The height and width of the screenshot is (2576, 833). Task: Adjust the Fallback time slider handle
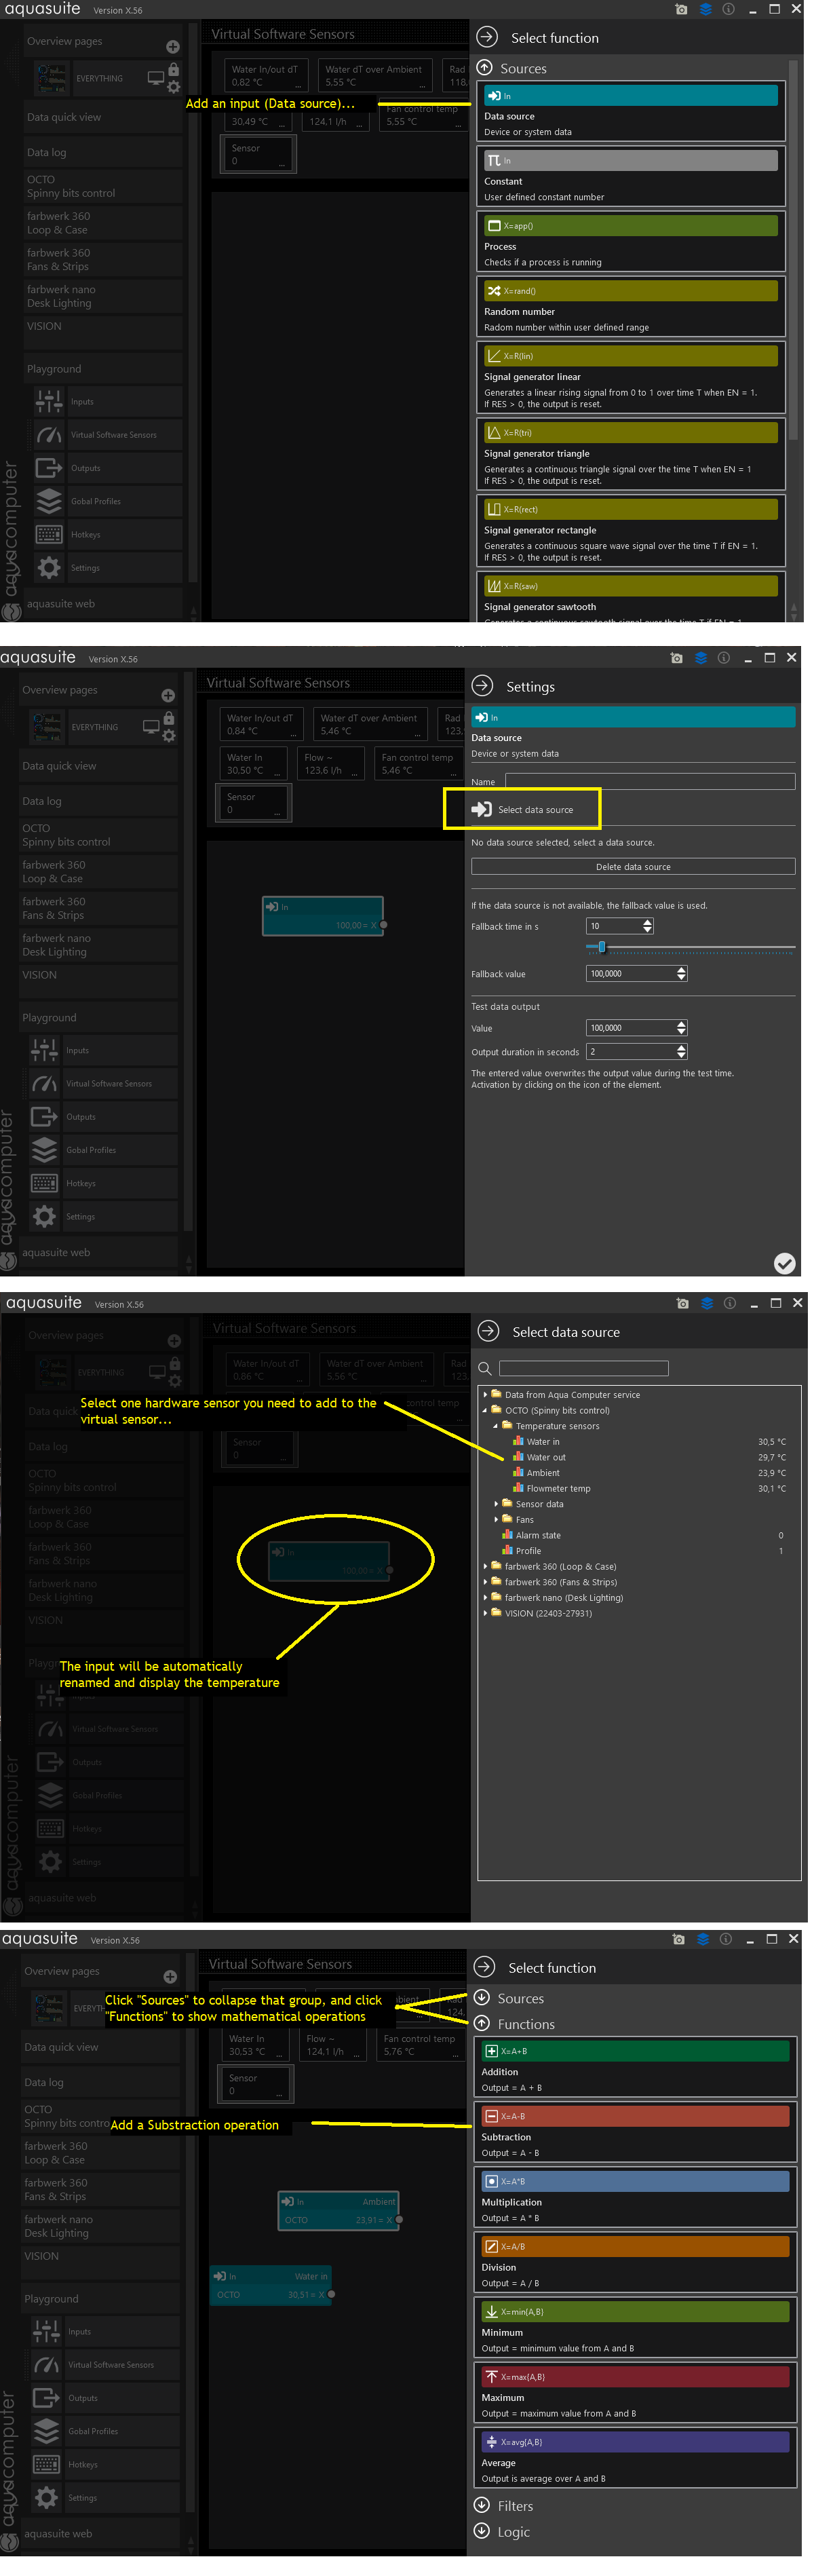pos(601,946)
